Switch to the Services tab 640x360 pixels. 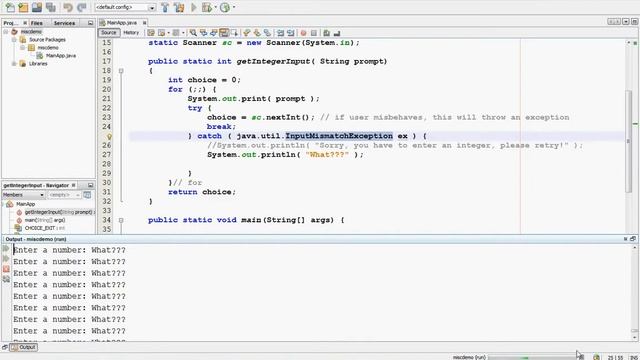[64, 23]
